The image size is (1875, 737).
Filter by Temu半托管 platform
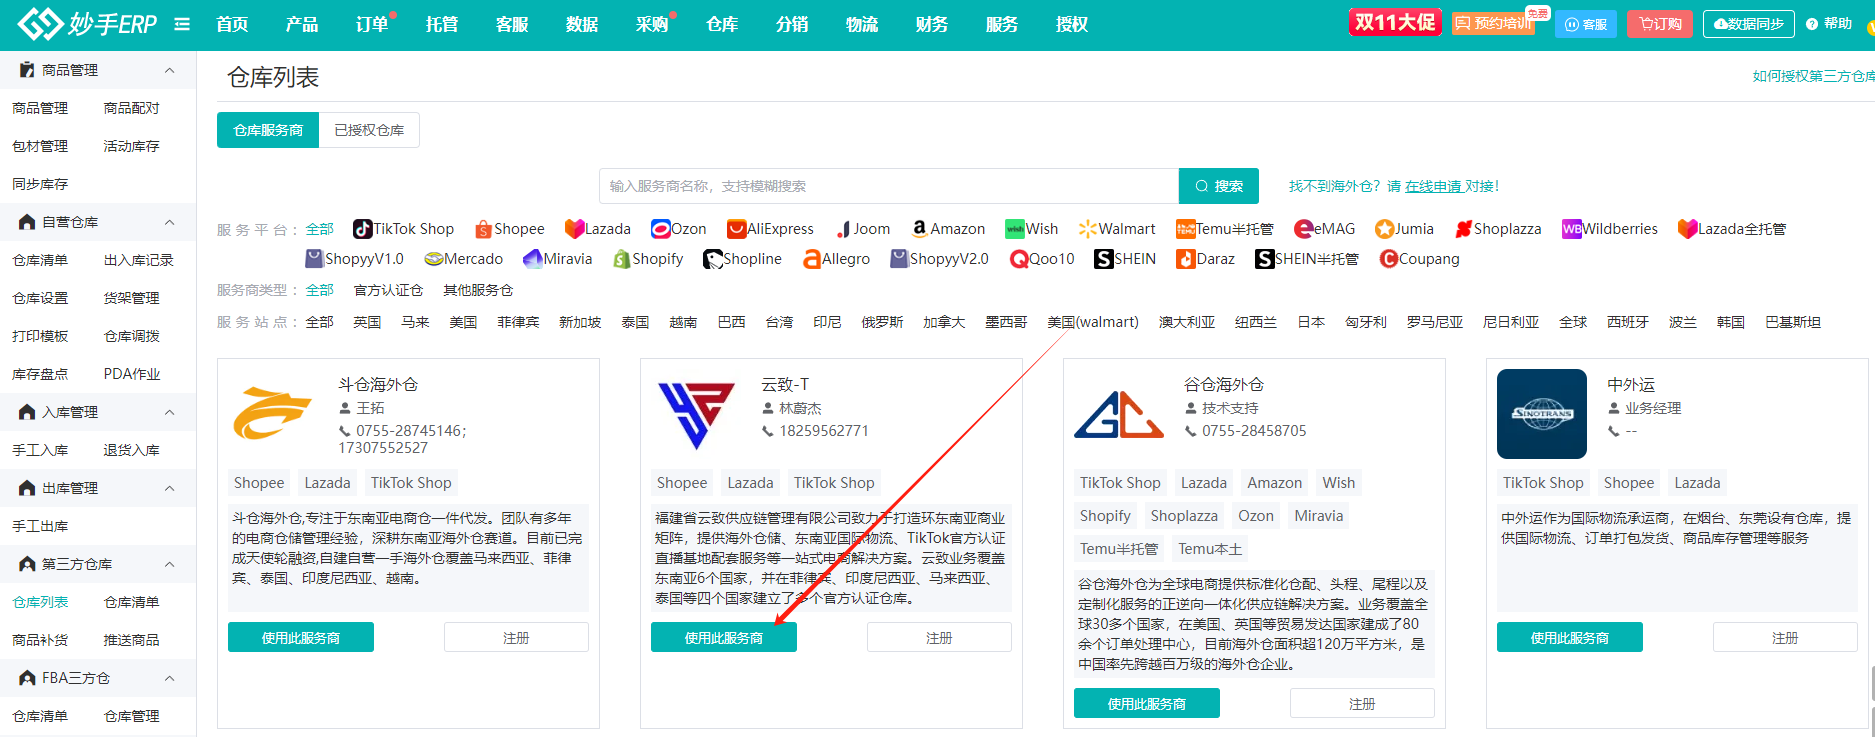pos(1224,229)
